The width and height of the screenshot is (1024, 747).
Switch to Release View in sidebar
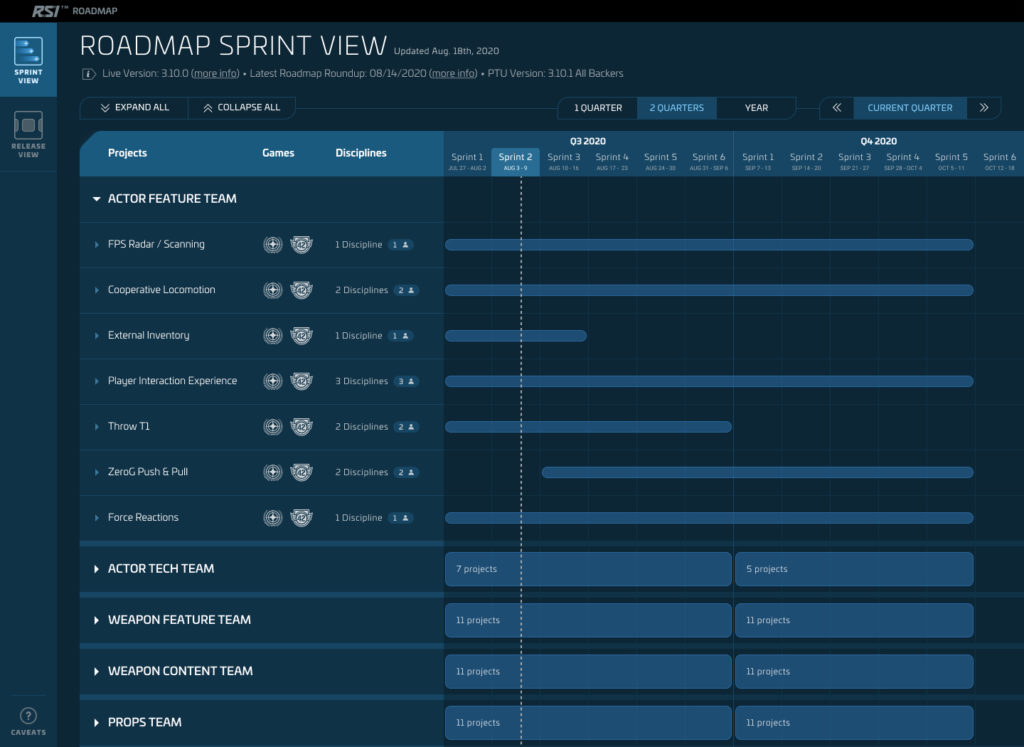pyautogui.click(x=28, y=135)
